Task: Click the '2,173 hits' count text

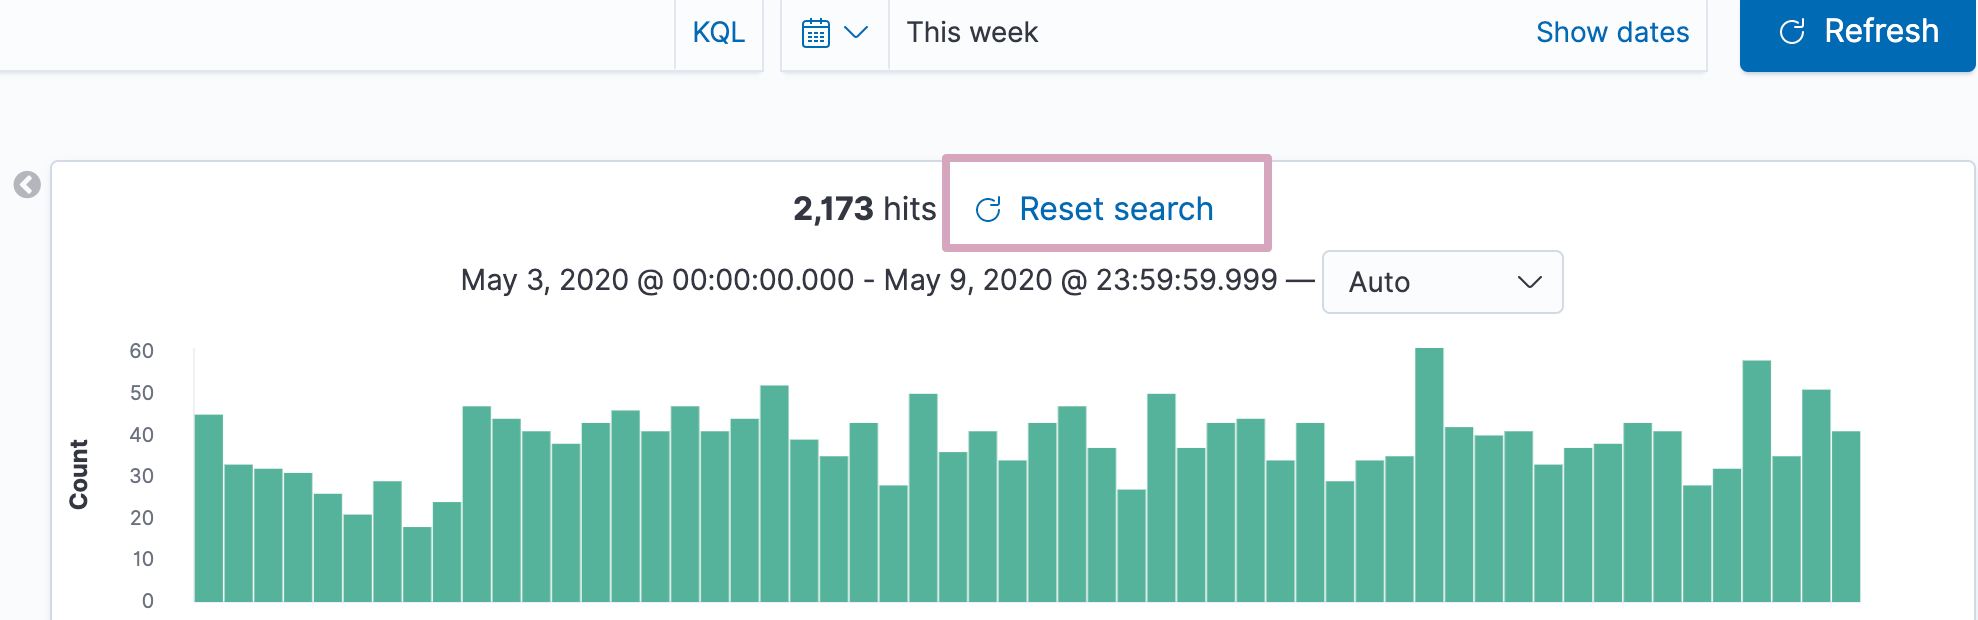Action: 864,209
